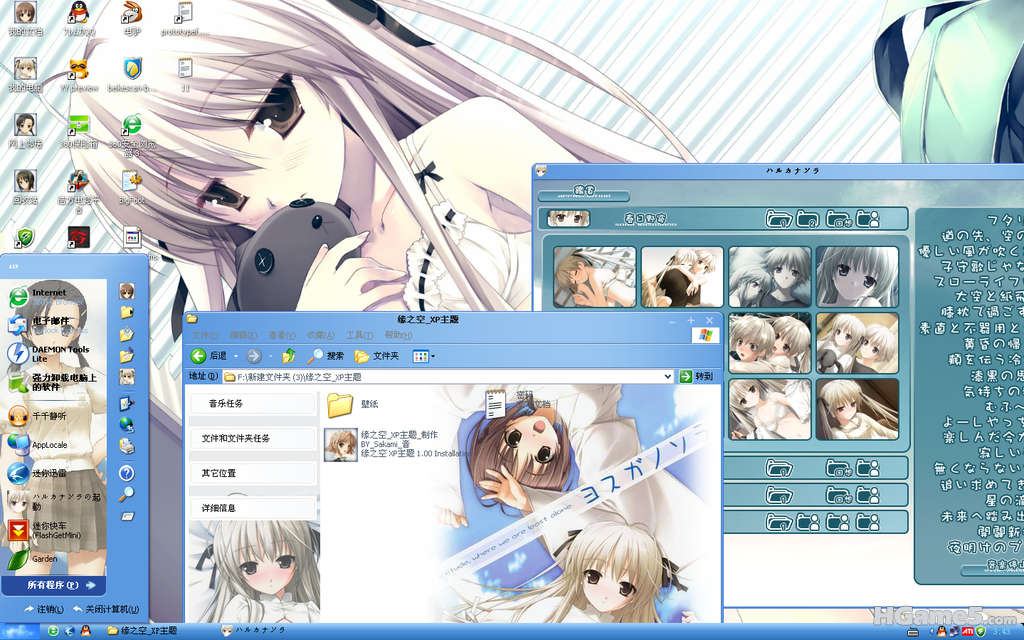
Task: Open 春日野穹 CG folder 2 icon
Action: 808,219
